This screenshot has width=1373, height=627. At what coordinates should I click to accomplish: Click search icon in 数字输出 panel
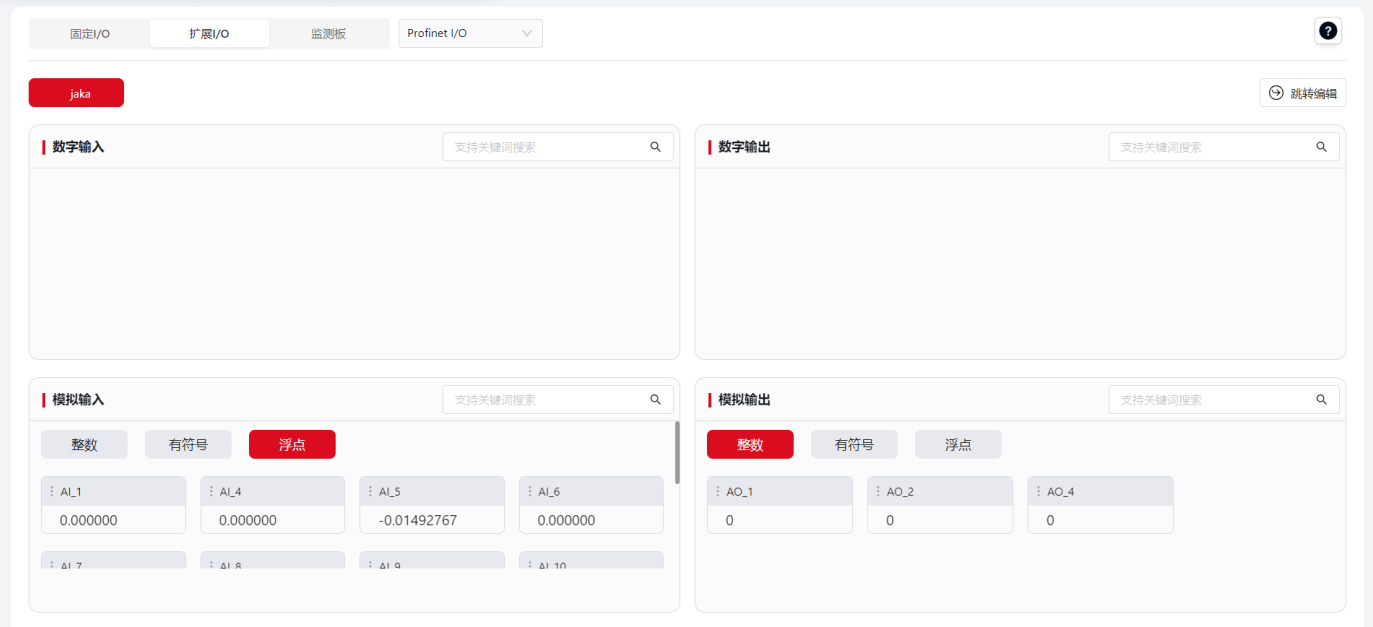(1321, 147)
